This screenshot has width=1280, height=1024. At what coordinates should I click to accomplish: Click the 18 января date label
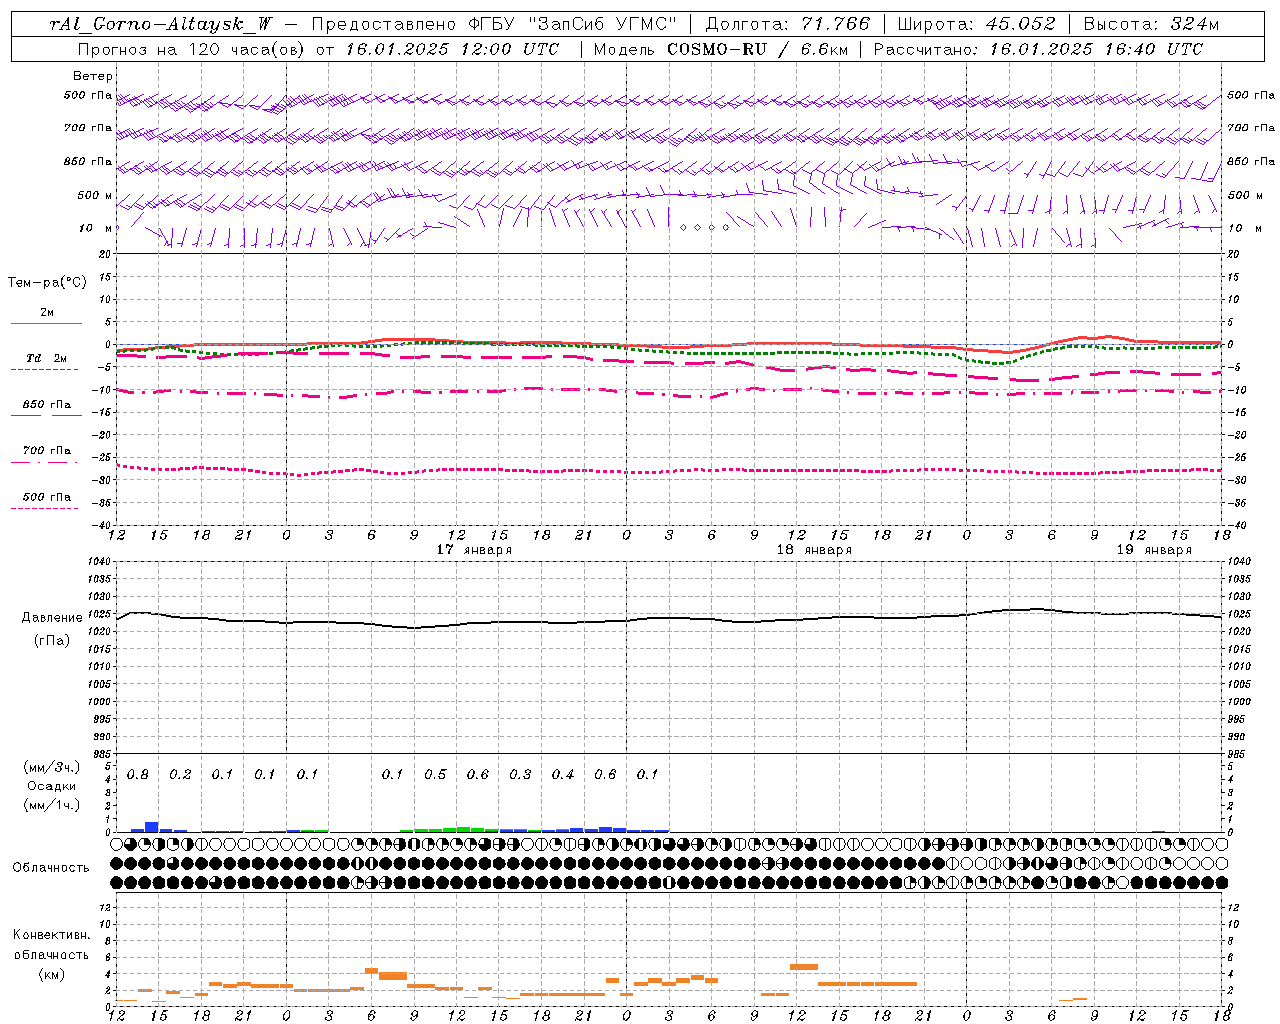814,549
